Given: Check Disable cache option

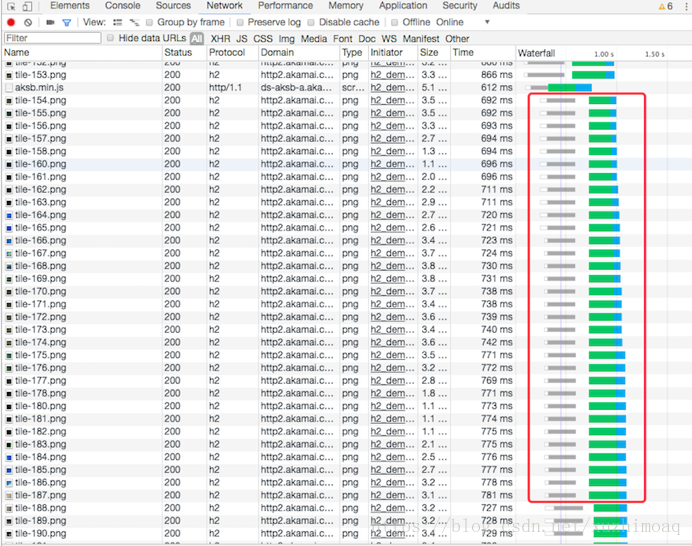Looking at the screenshot, I should [x=311, y=23].
